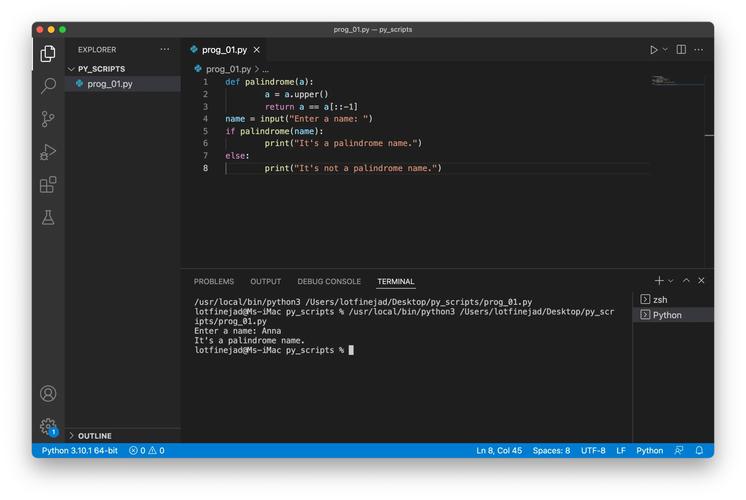Open the Extensions view
This screenshot has width=746, height=500.
[x=48, y=185]
